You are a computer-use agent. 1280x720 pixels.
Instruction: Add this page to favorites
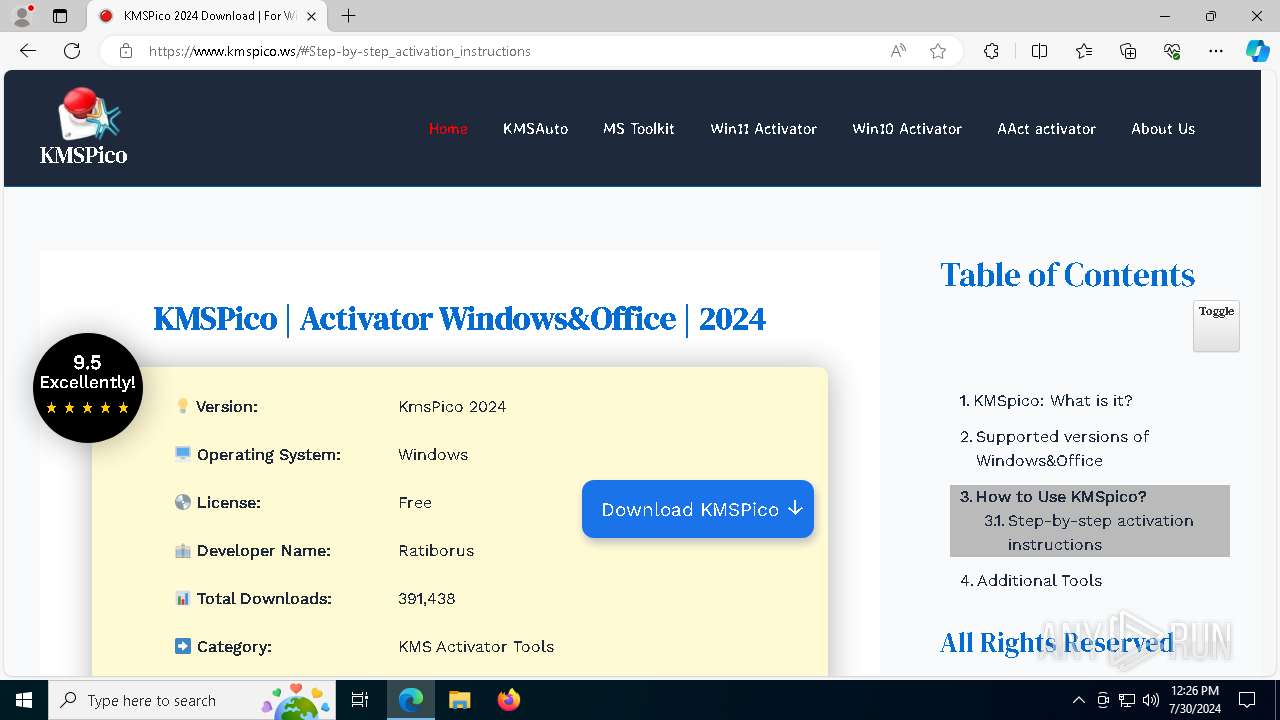(x=938, y=51)
